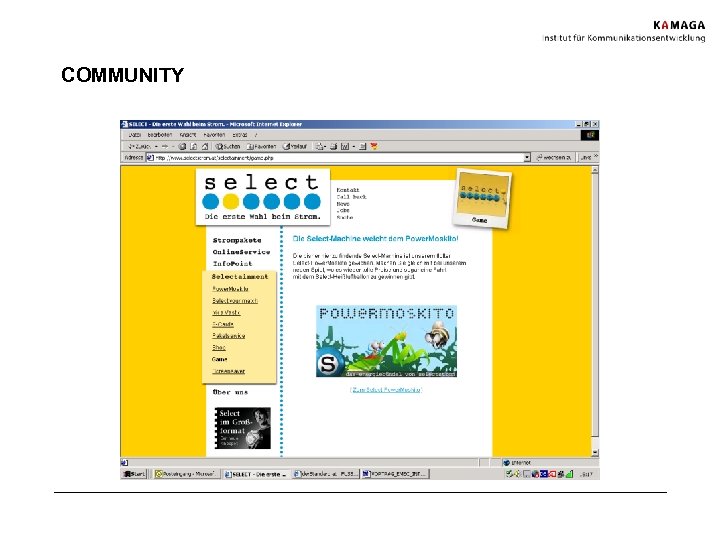Open the ? help menu
Screen dimensions: 720x540
tap(256, 135)
